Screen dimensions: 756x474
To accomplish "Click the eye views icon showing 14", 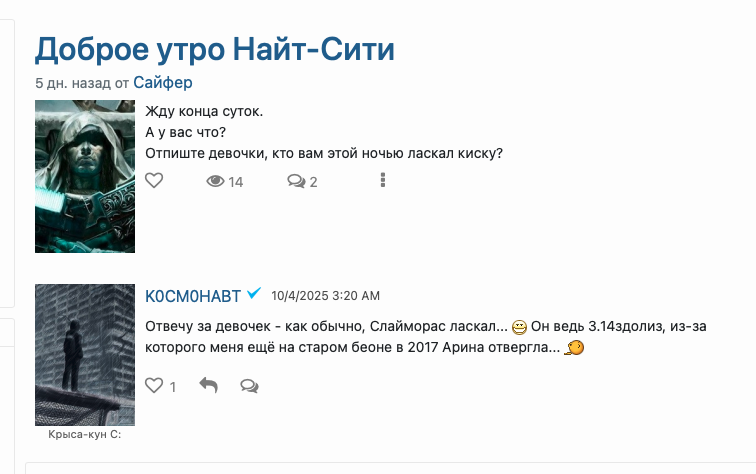I will click(x=215, y=181).
